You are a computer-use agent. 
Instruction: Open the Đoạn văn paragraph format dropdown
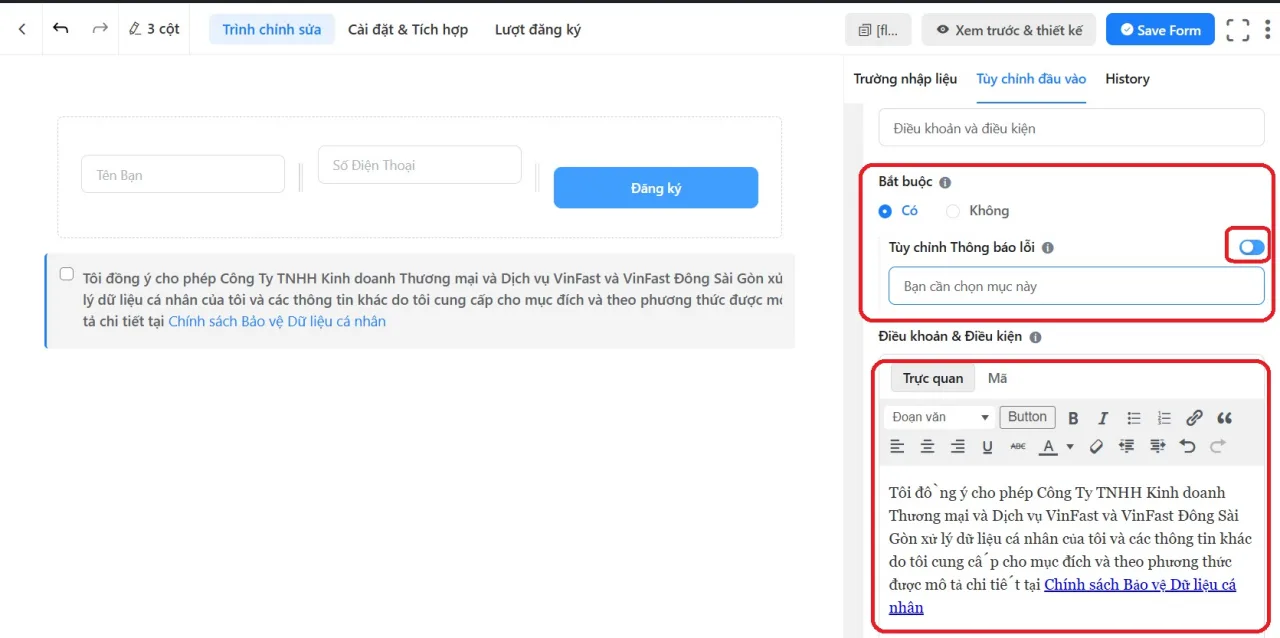coord(940,417)
